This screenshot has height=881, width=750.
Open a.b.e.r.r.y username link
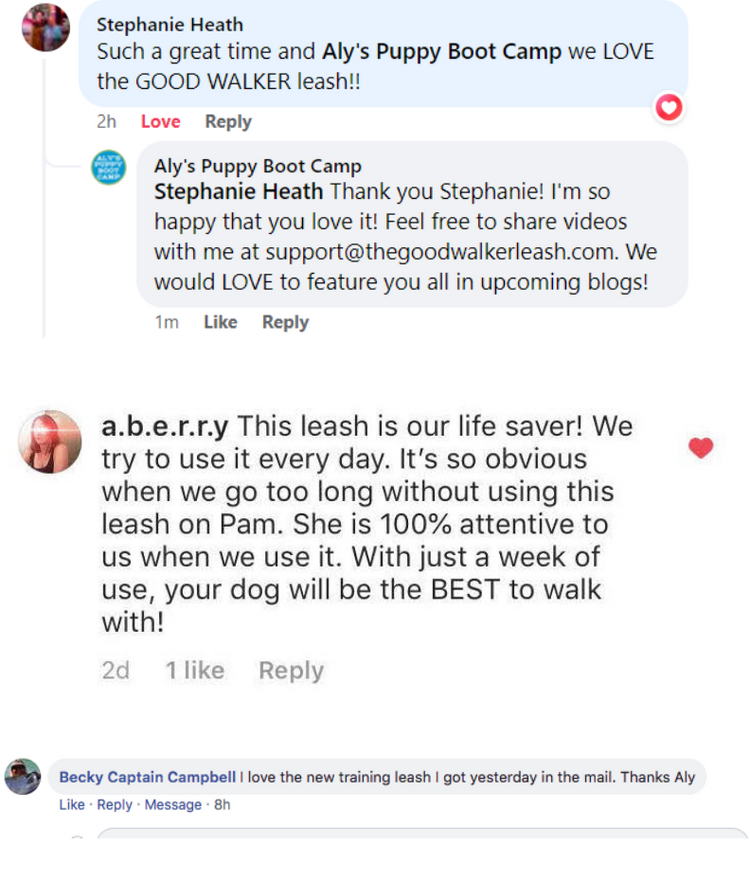[x=165, y=426]
